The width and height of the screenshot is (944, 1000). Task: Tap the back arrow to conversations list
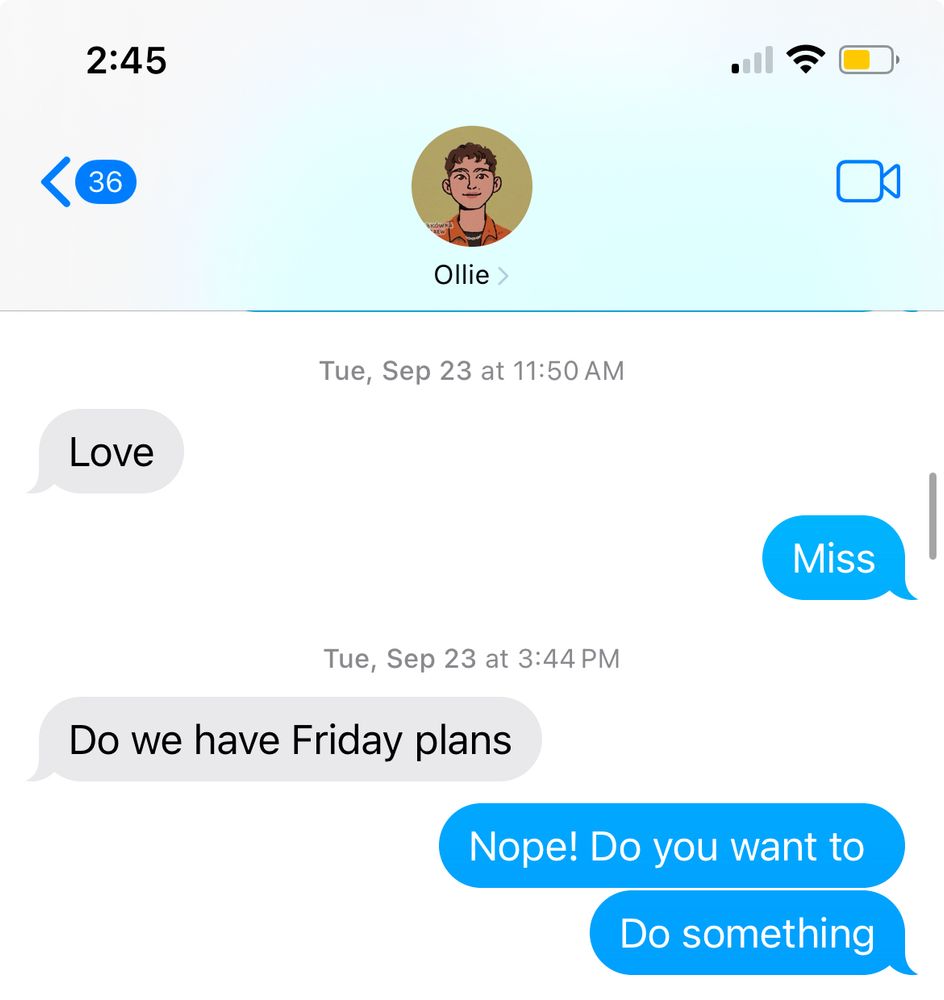(x=56, y=182)
